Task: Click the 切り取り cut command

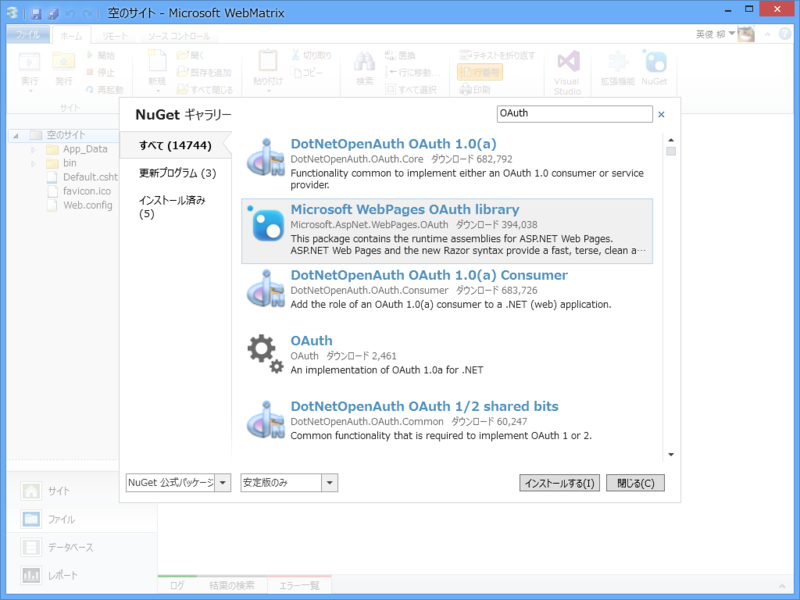Action: [x=311, y=55]
